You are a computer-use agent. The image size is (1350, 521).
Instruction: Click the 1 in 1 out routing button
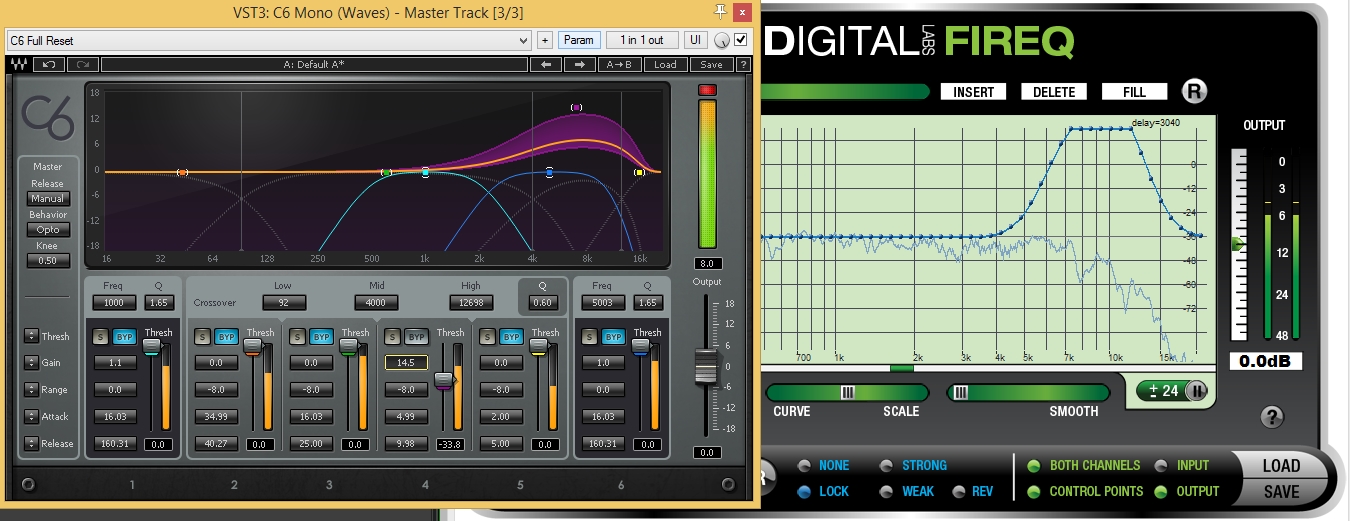[x=641, y=40]
